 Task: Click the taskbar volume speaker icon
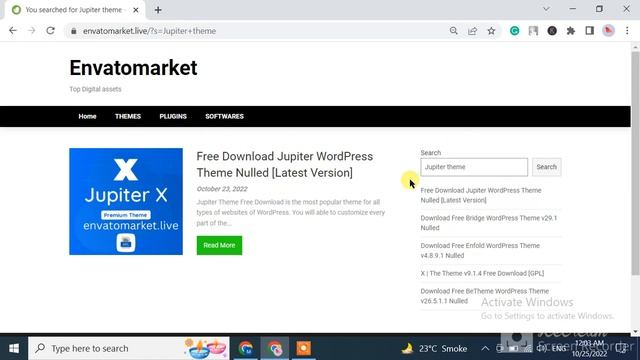coord(541,349)
